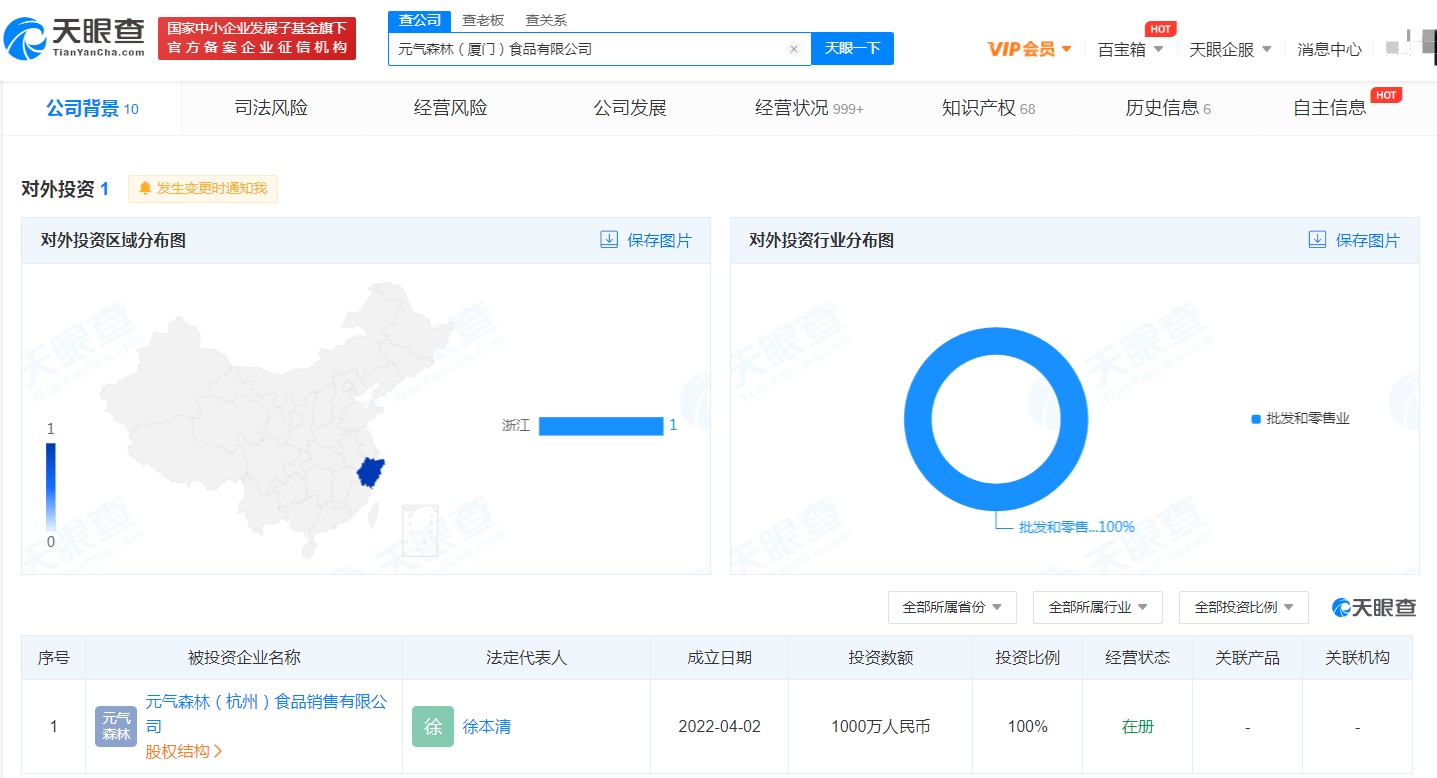This screenshot has width=1437, height=778.
Task: Click the 关联产品 column header
Action: pos(1247,658)
